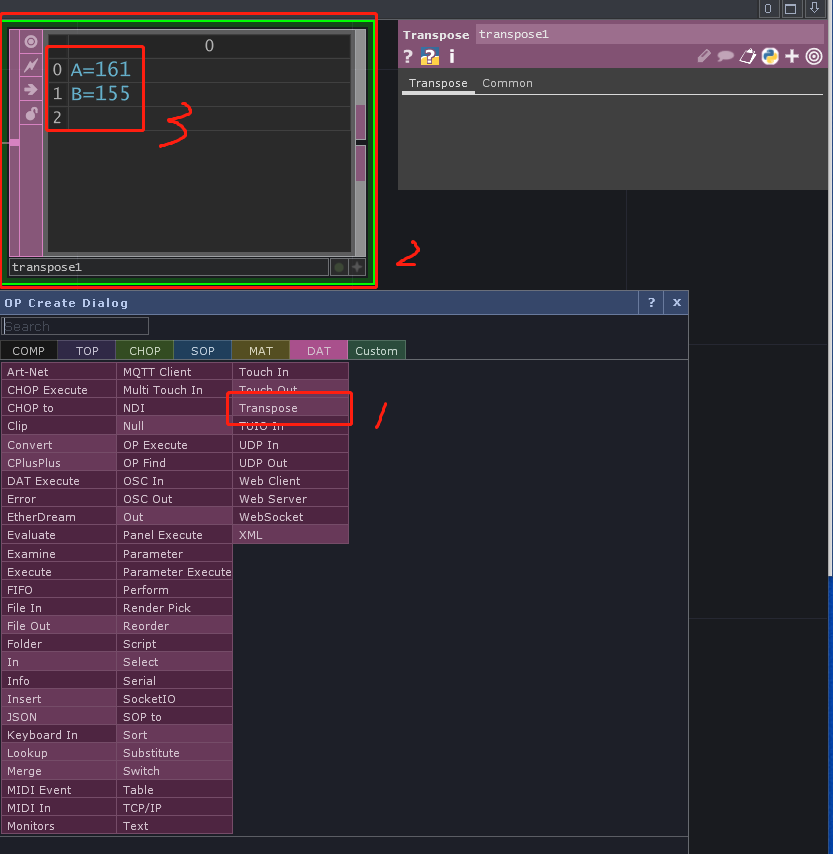Toggle the bullseye icon at parameter dialog right

click(x=813, y=57)
